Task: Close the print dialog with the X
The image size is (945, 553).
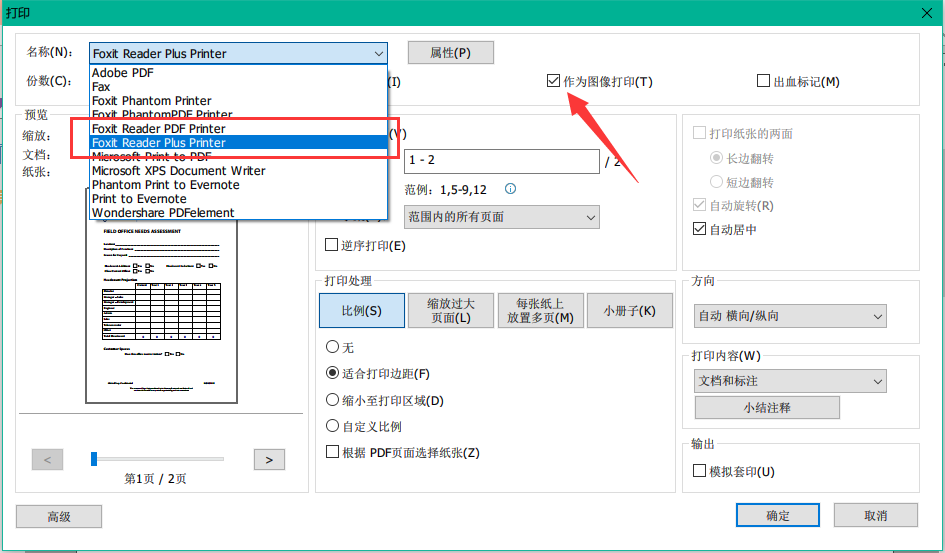Action: (x=927, y=13)
